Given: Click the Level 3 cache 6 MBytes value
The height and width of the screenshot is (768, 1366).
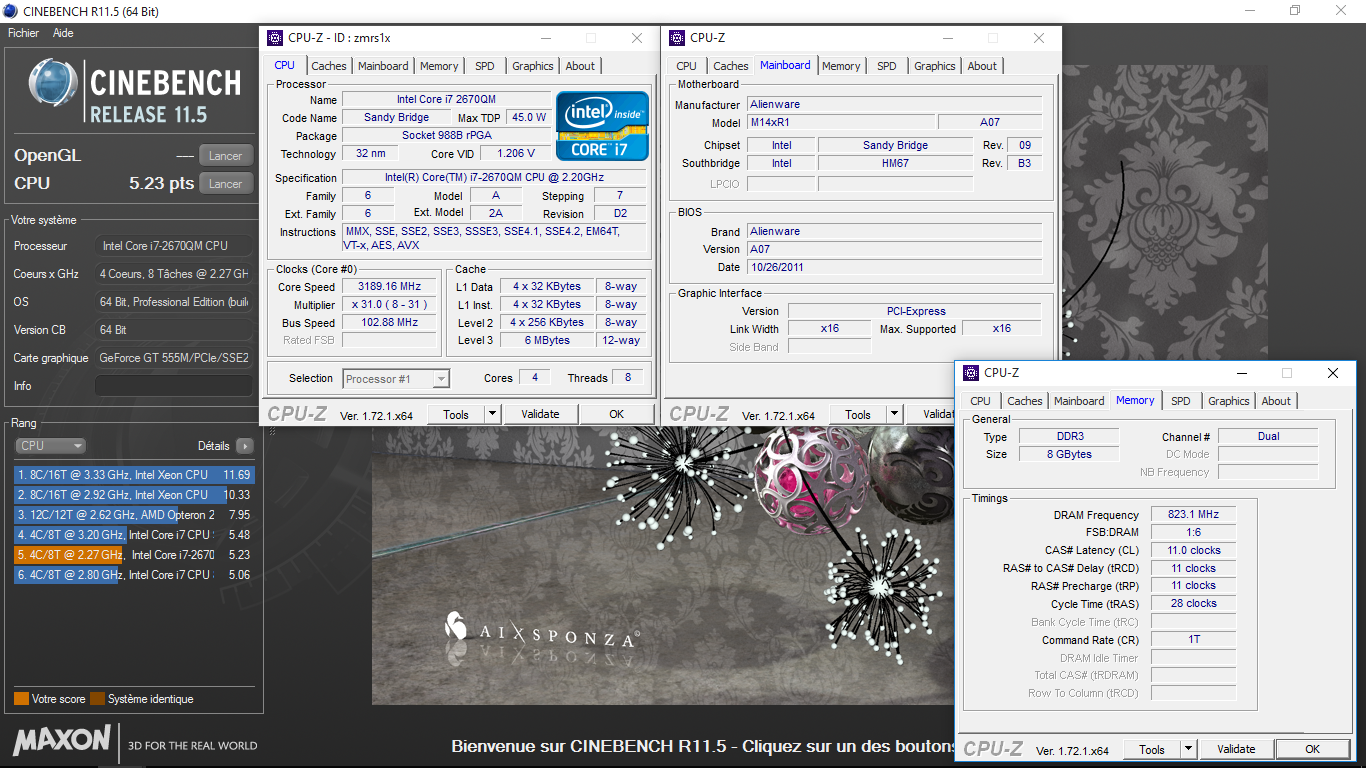Looking at the screenshot, I should pos(547,341).
